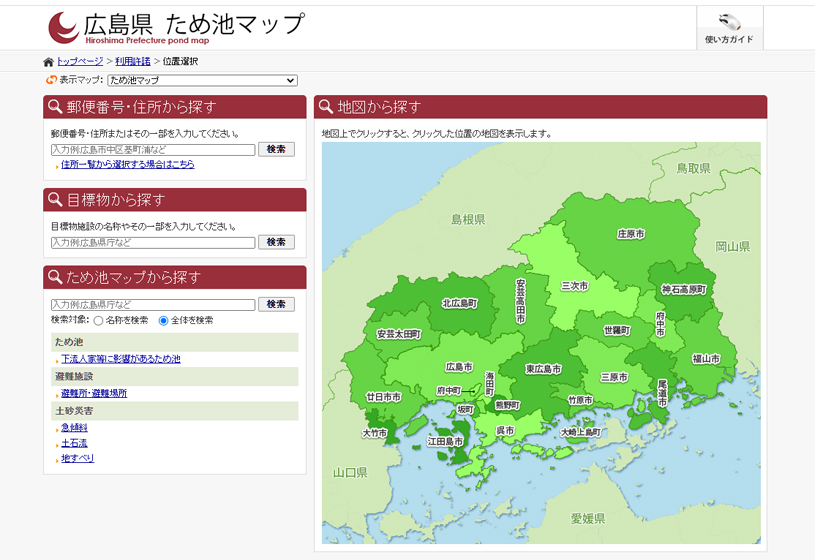
Task: Select the 全体を検索 radio button
Action: coord(164,321)
